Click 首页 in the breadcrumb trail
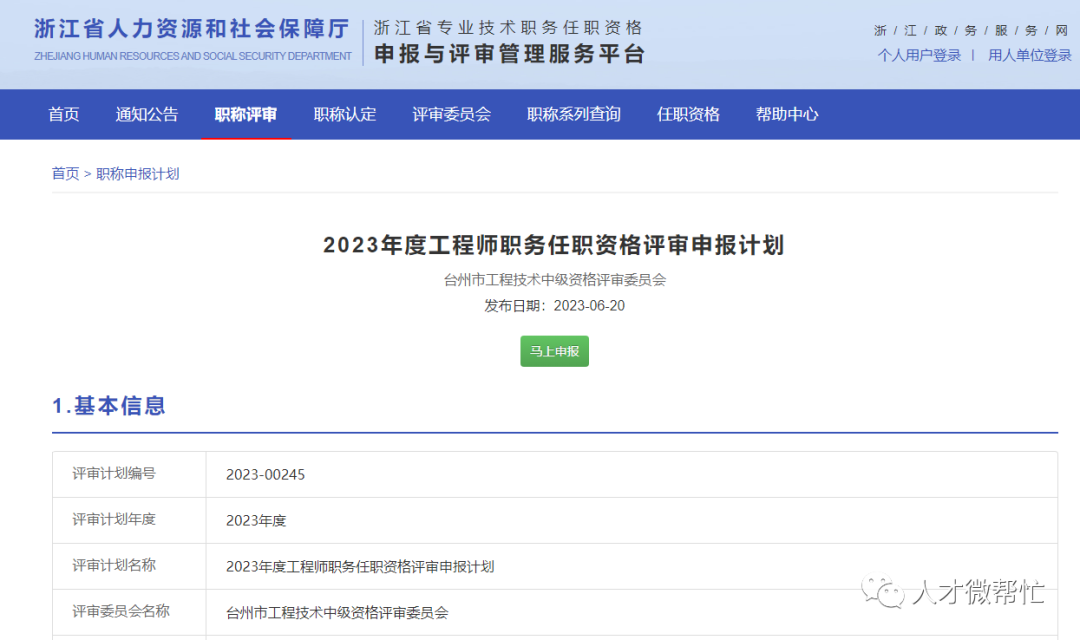 64,173
